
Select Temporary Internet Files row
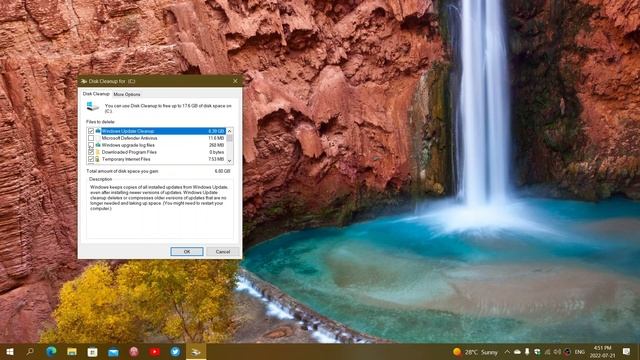click(156, 159)
